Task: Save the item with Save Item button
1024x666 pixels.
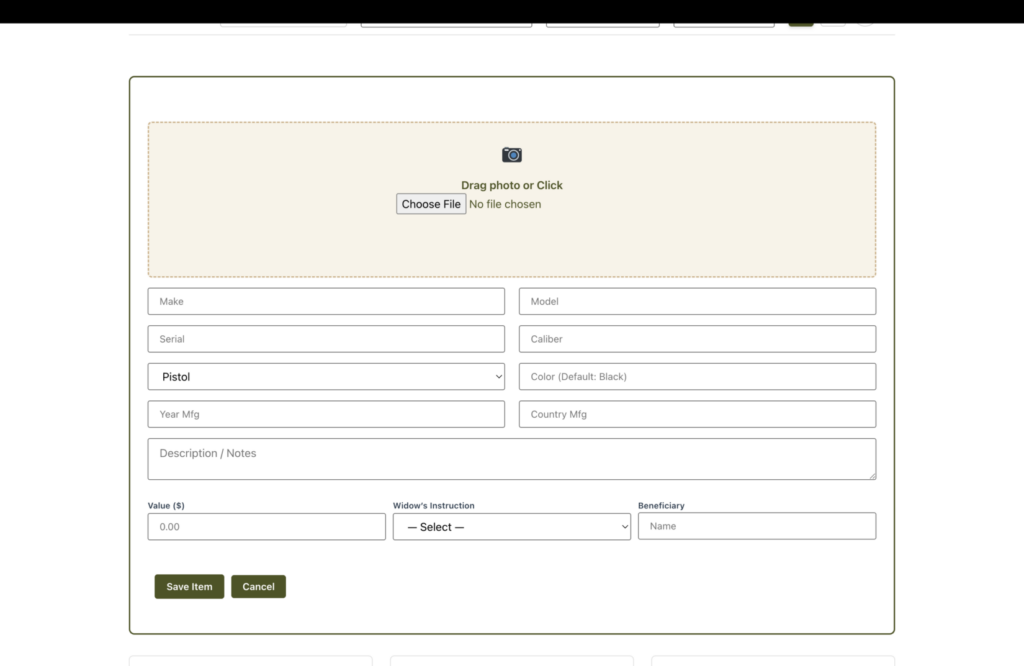Action: [189, 586]
